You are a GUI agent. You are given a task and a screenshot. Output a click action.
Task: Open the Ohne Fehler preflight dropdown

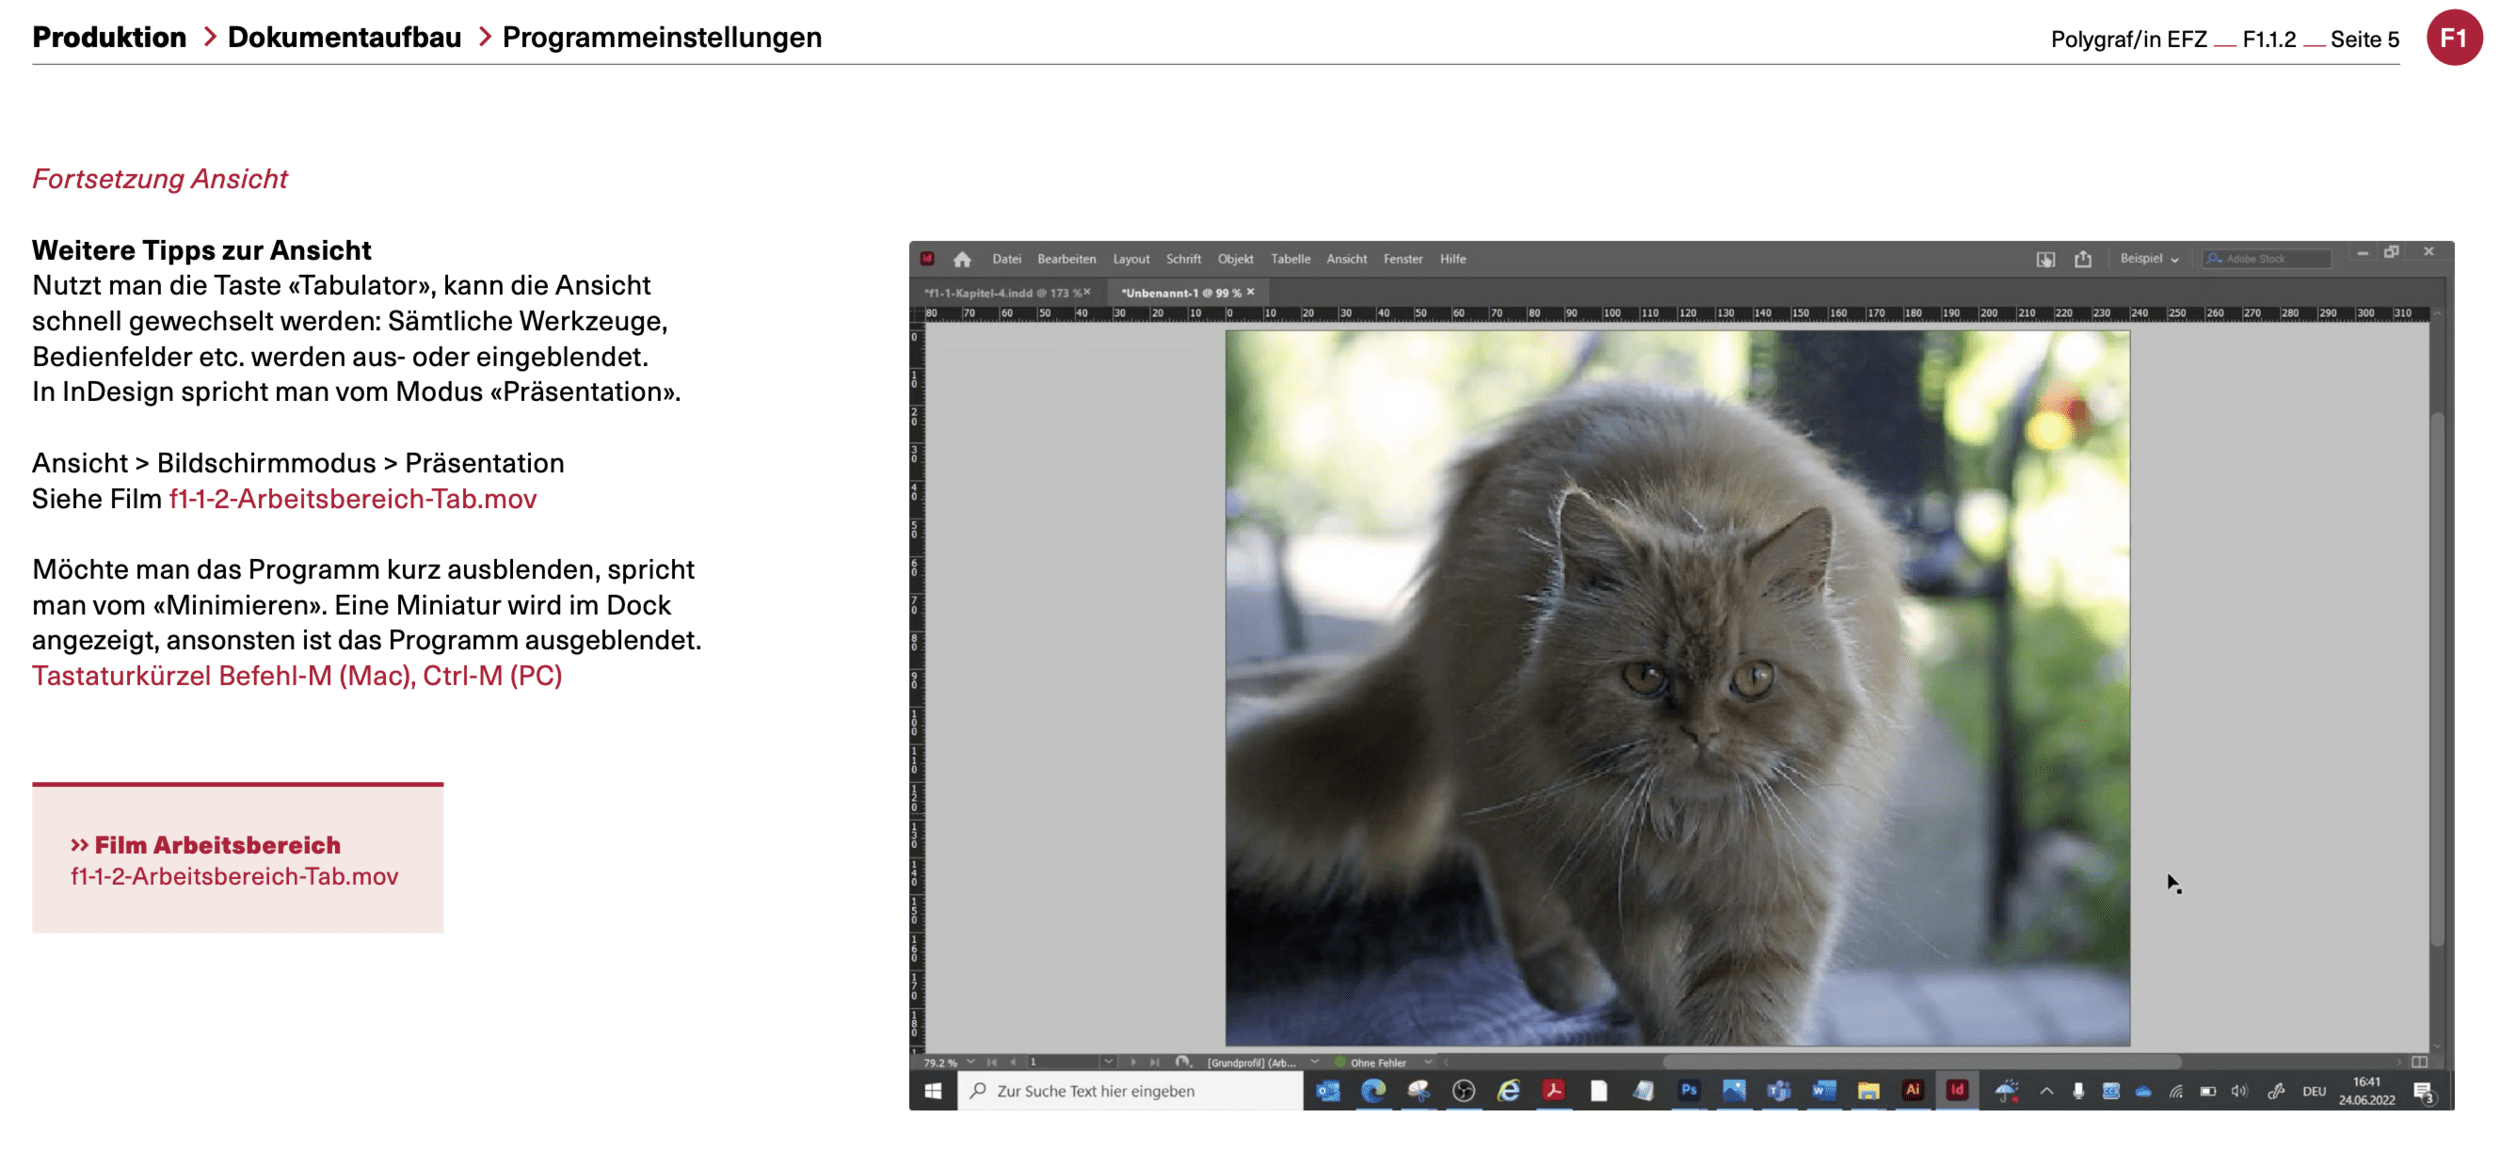[x=1428, y=1062]
